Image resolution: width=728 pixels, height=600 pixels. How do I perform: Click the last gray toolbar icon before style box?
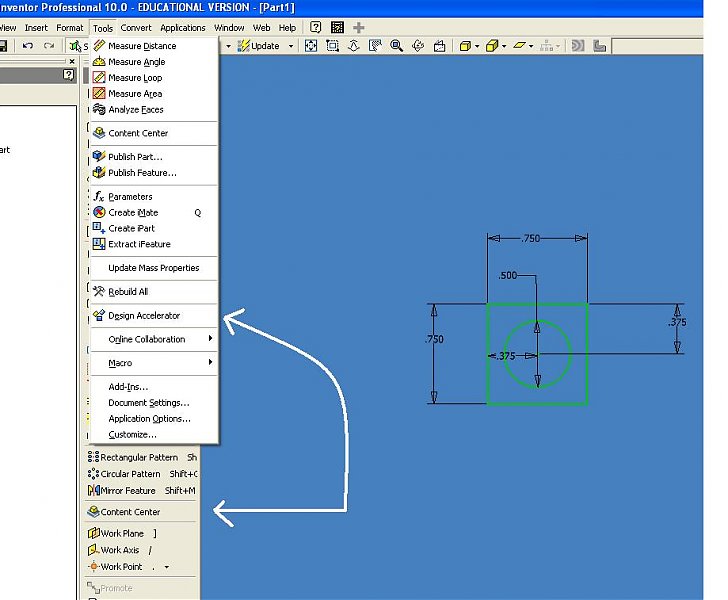coord(600,46)
